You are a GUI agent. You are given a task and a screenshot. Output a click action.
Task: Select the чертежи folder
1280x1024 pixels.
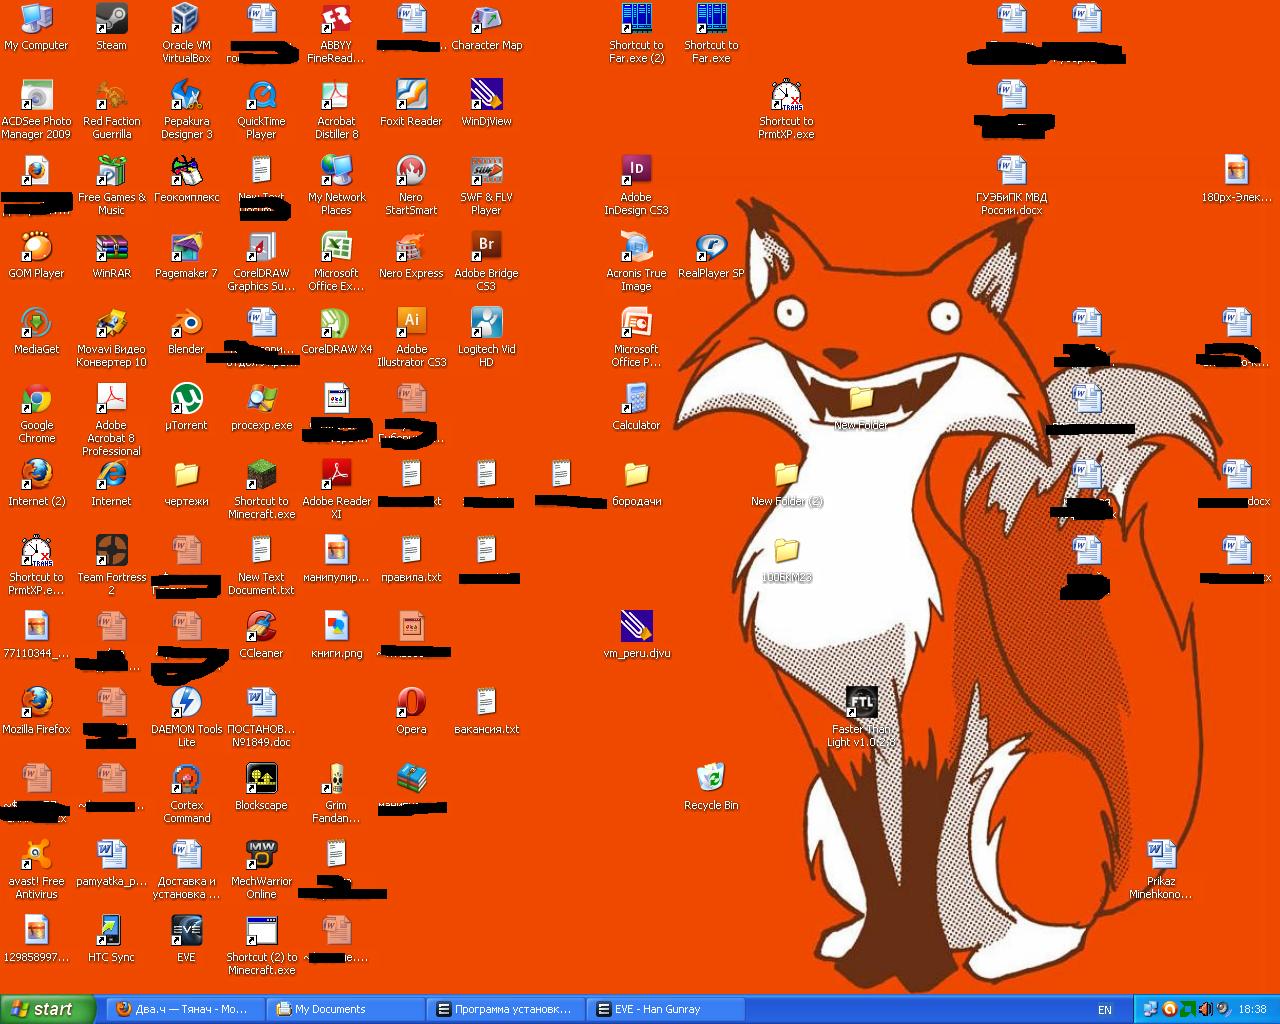tap(186, 484)
